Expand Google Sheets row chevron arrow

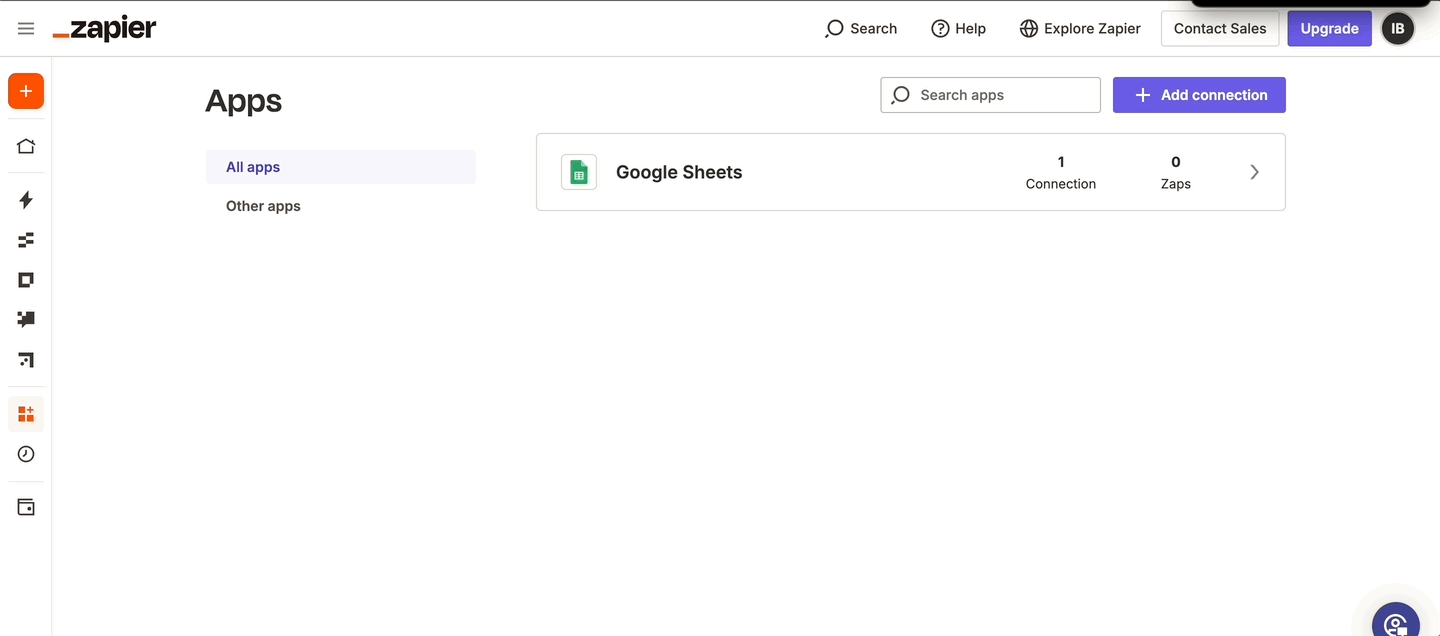(1254, 172)
